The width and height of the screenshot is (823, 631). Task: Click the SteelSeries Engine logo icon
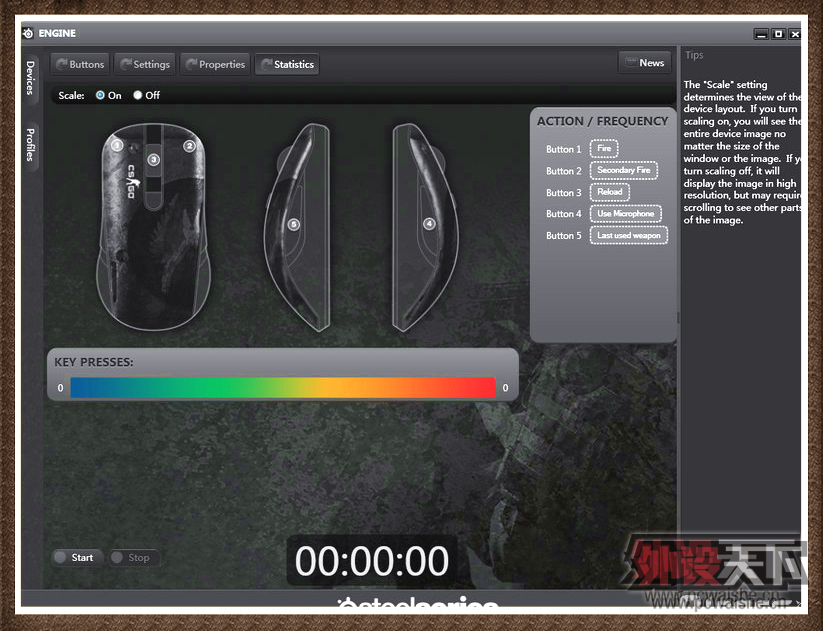(x=28, y=33)
